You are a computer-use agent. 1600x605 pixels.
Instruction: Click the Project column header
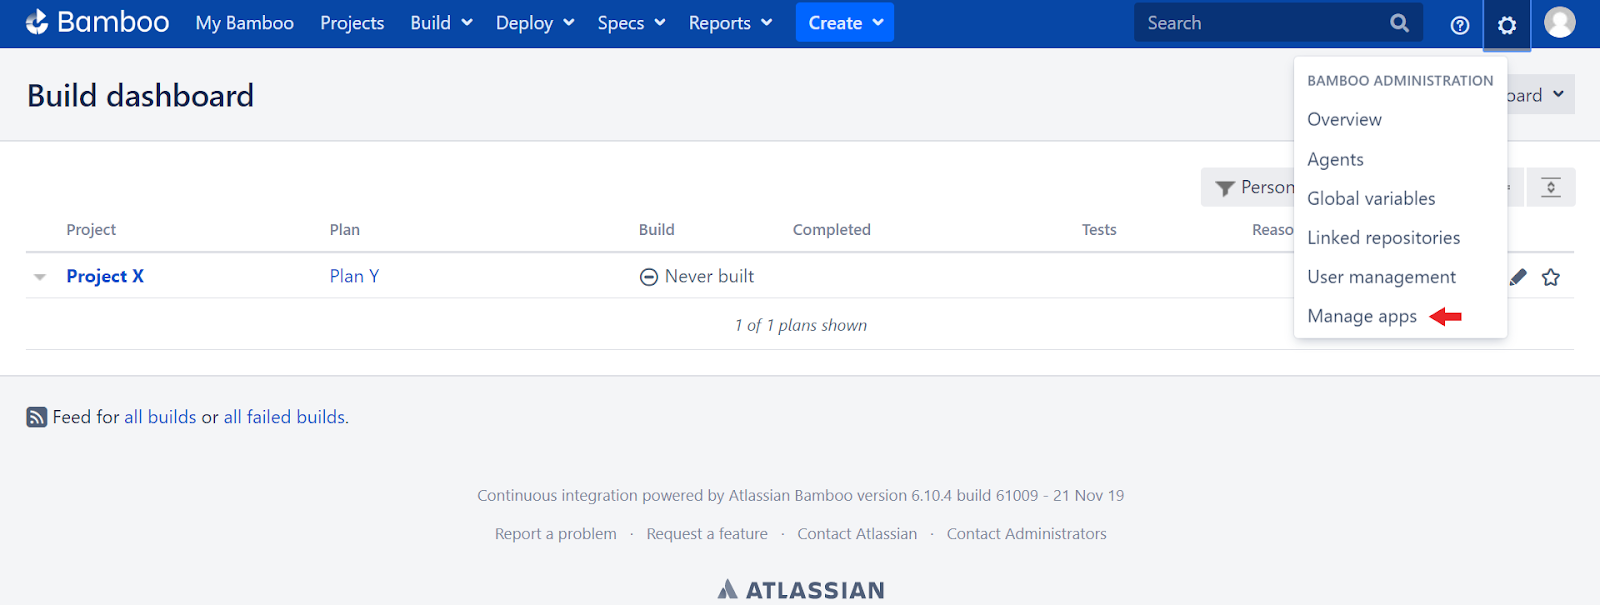tap(91, 229)
